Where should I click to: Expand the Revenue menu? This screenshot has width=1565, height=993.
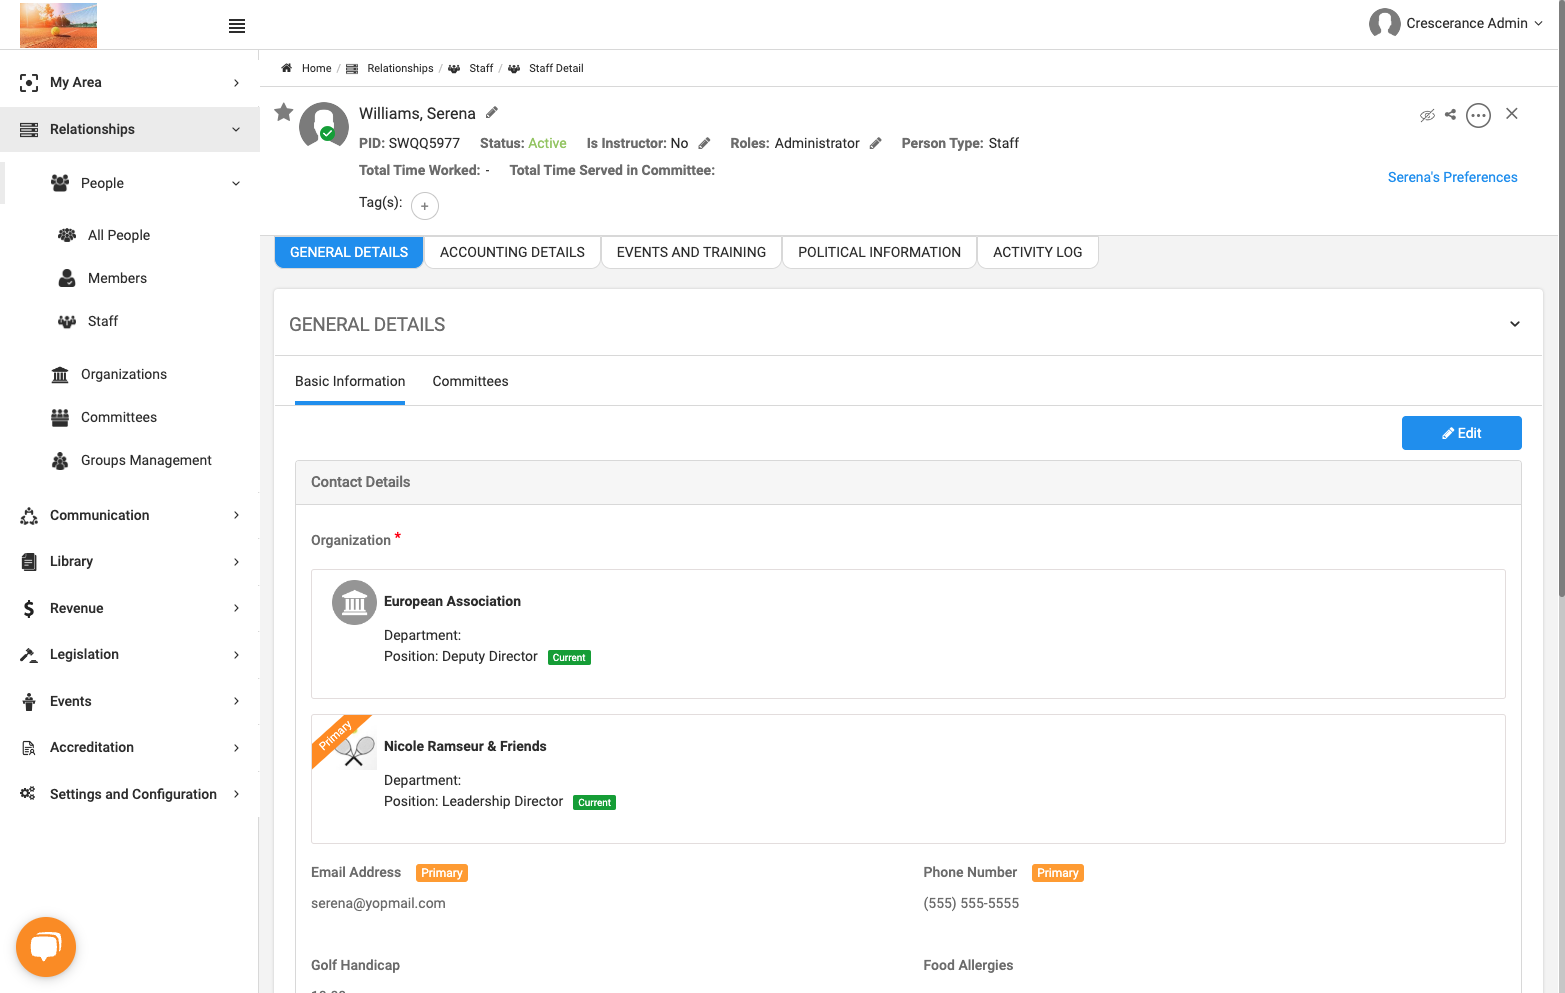[x=130, y=608]
